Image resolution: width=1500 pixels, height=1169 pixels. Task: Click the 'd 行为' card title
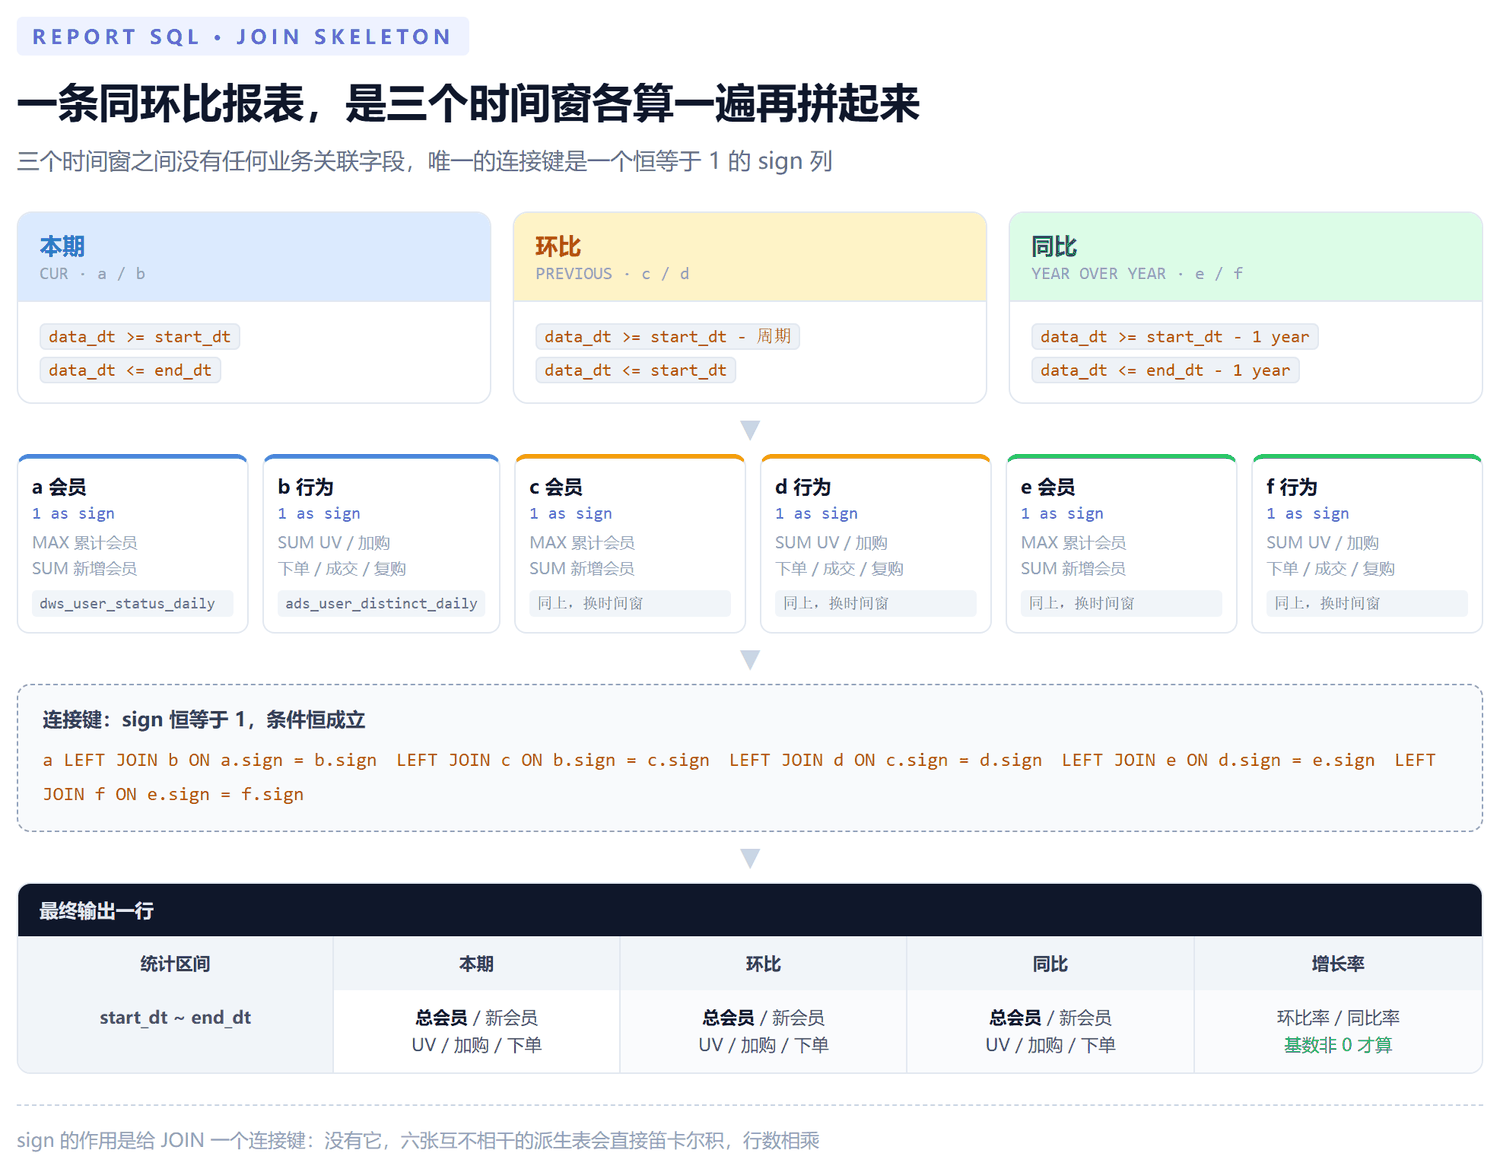(x=803, y=487)
